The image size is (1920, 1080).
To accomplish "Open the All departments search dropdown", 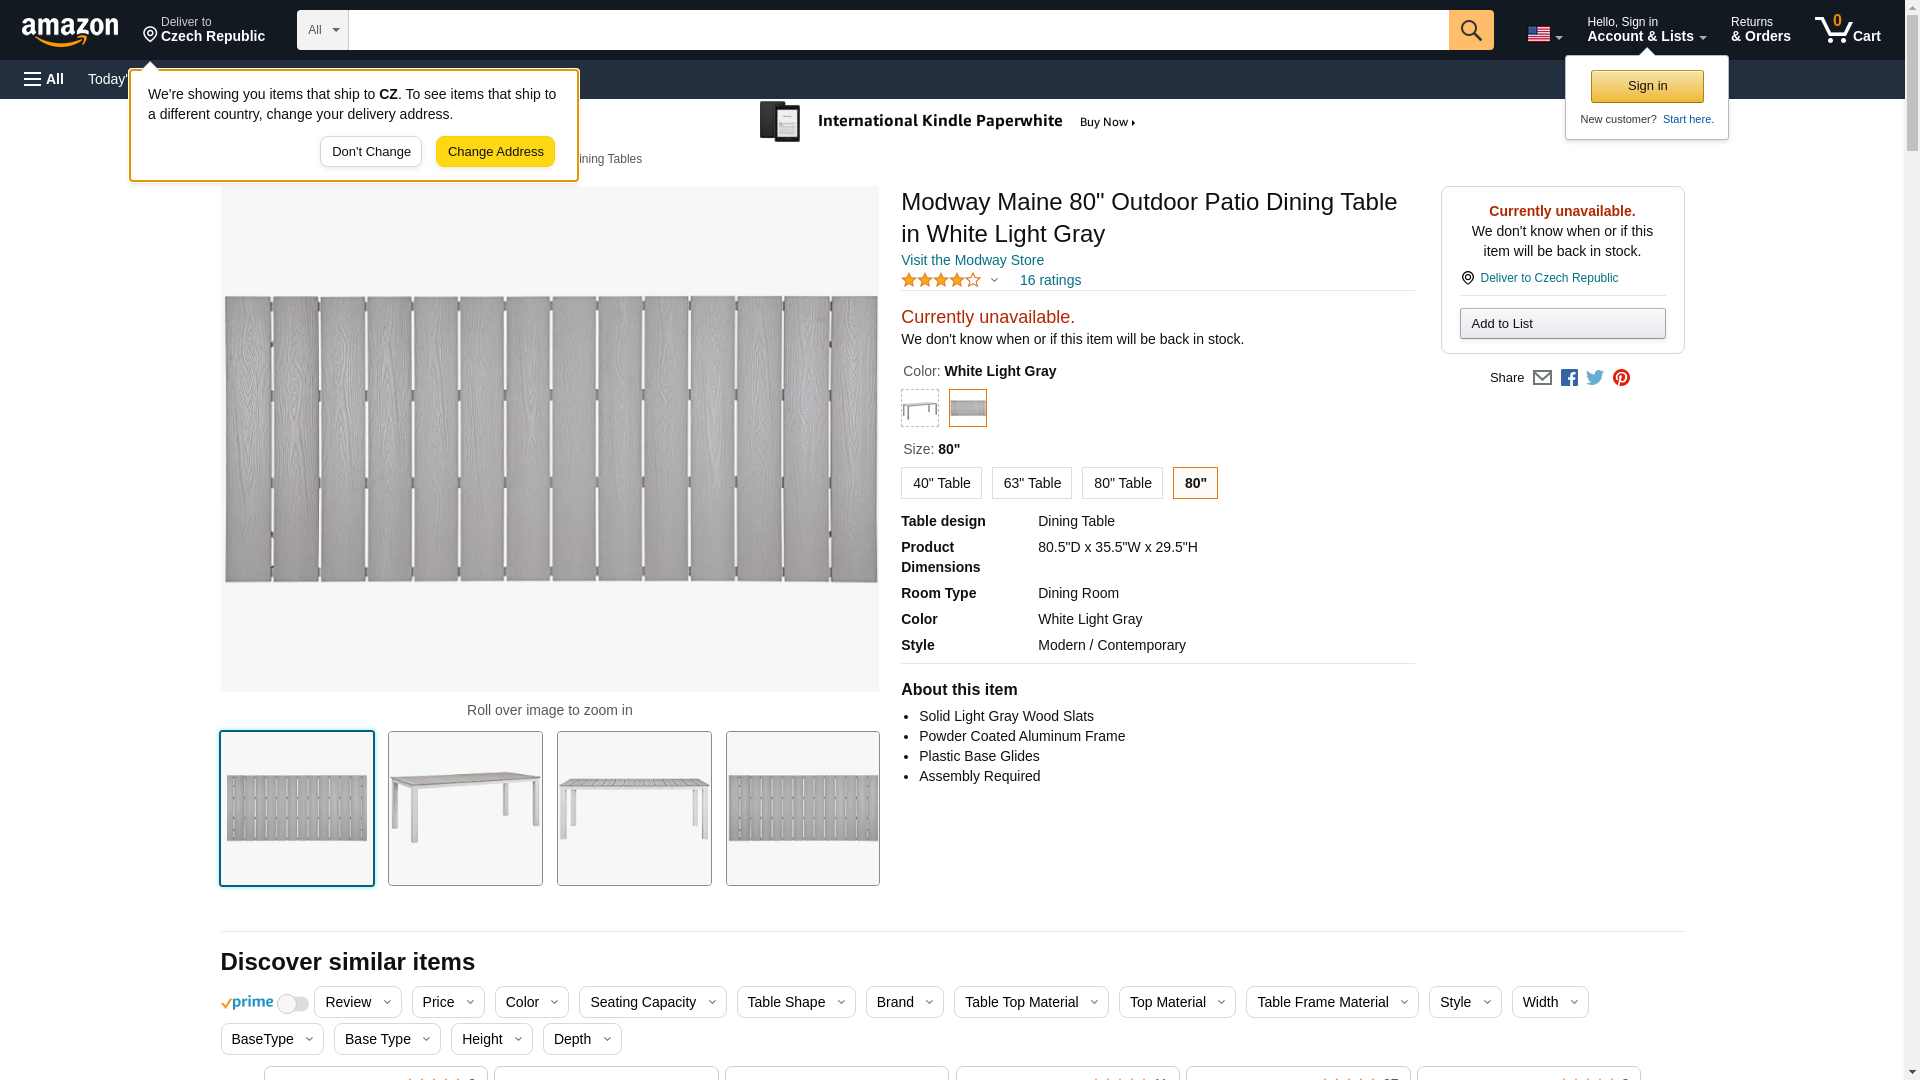I will coord(322,30).
